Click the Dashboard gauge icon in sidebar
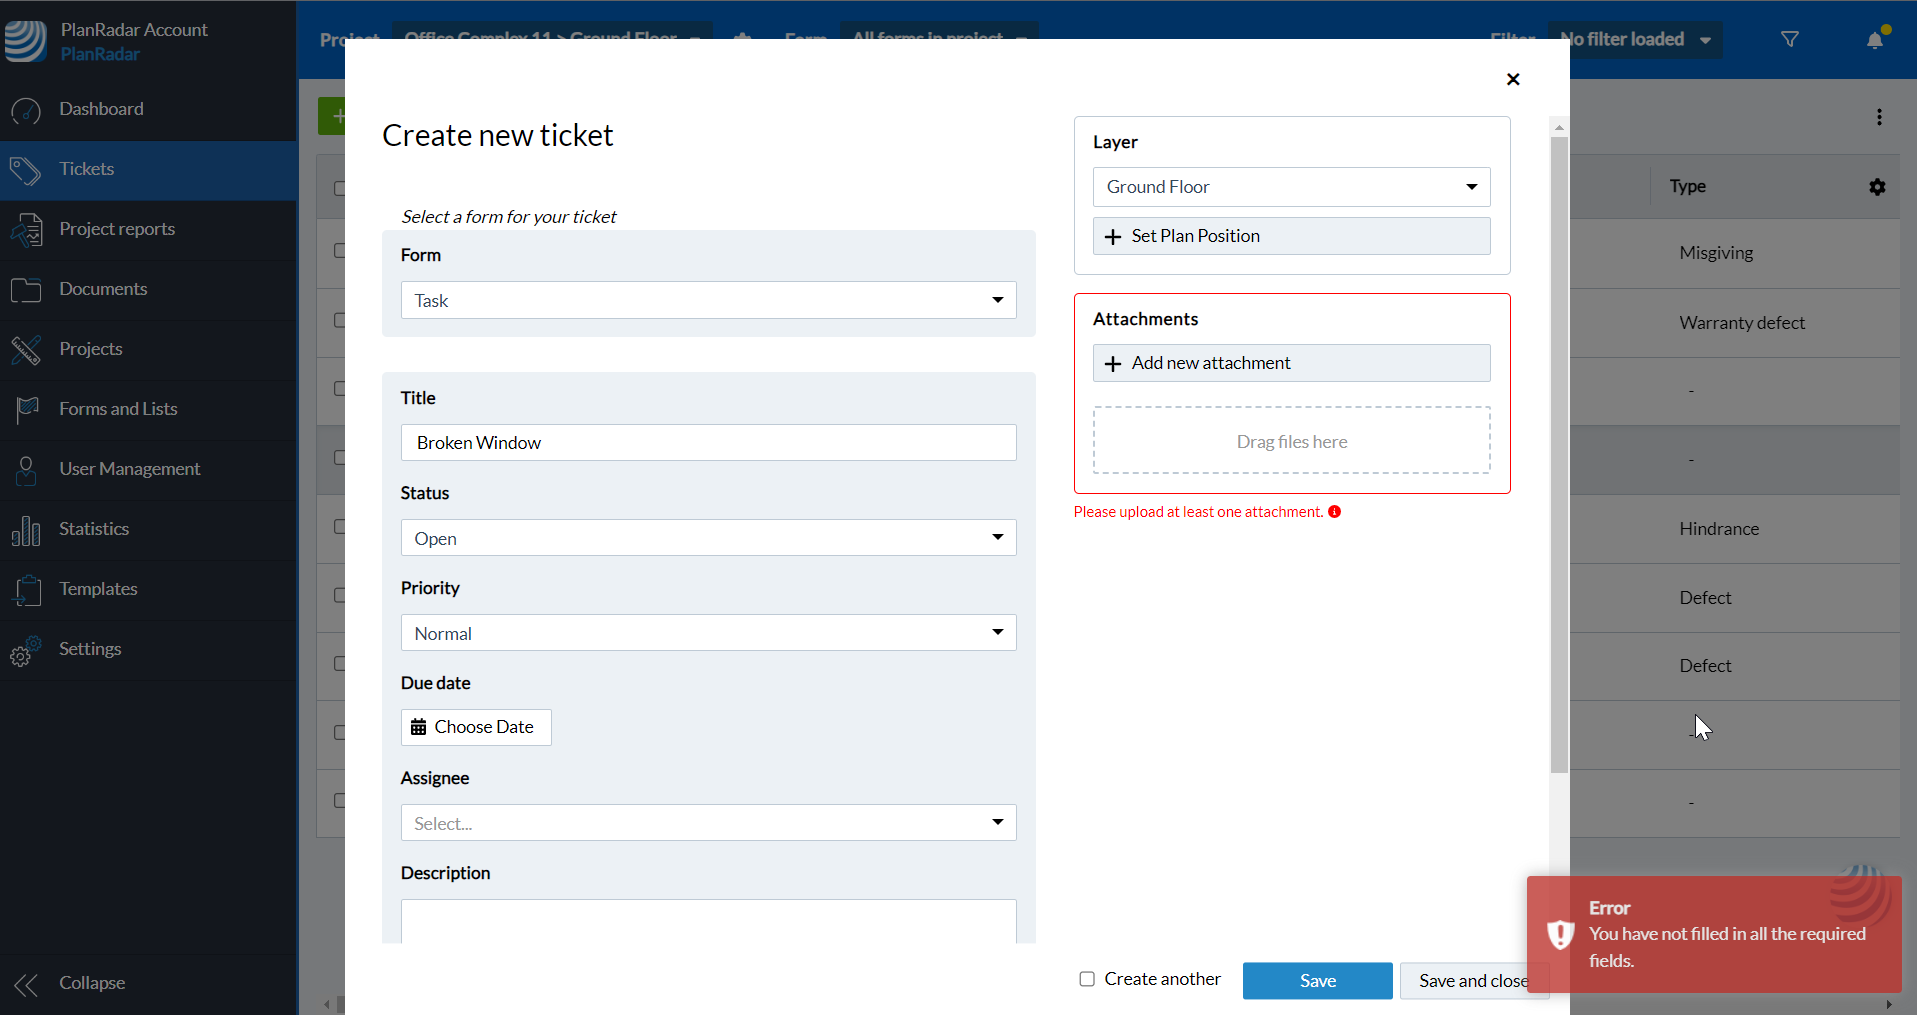The width and height of the screenshot is (1917, 1015). [x=26, y=110]
